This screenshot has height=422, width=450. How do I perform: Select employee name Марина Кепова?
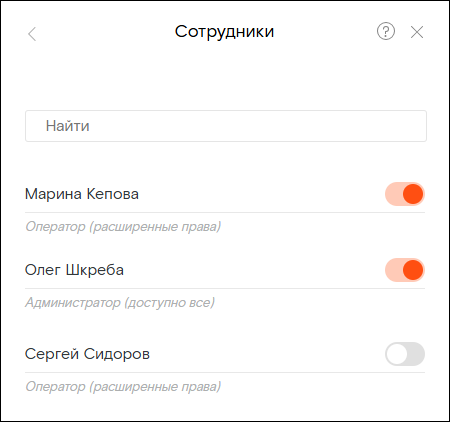pyautogui.click(x=82, y=194)
